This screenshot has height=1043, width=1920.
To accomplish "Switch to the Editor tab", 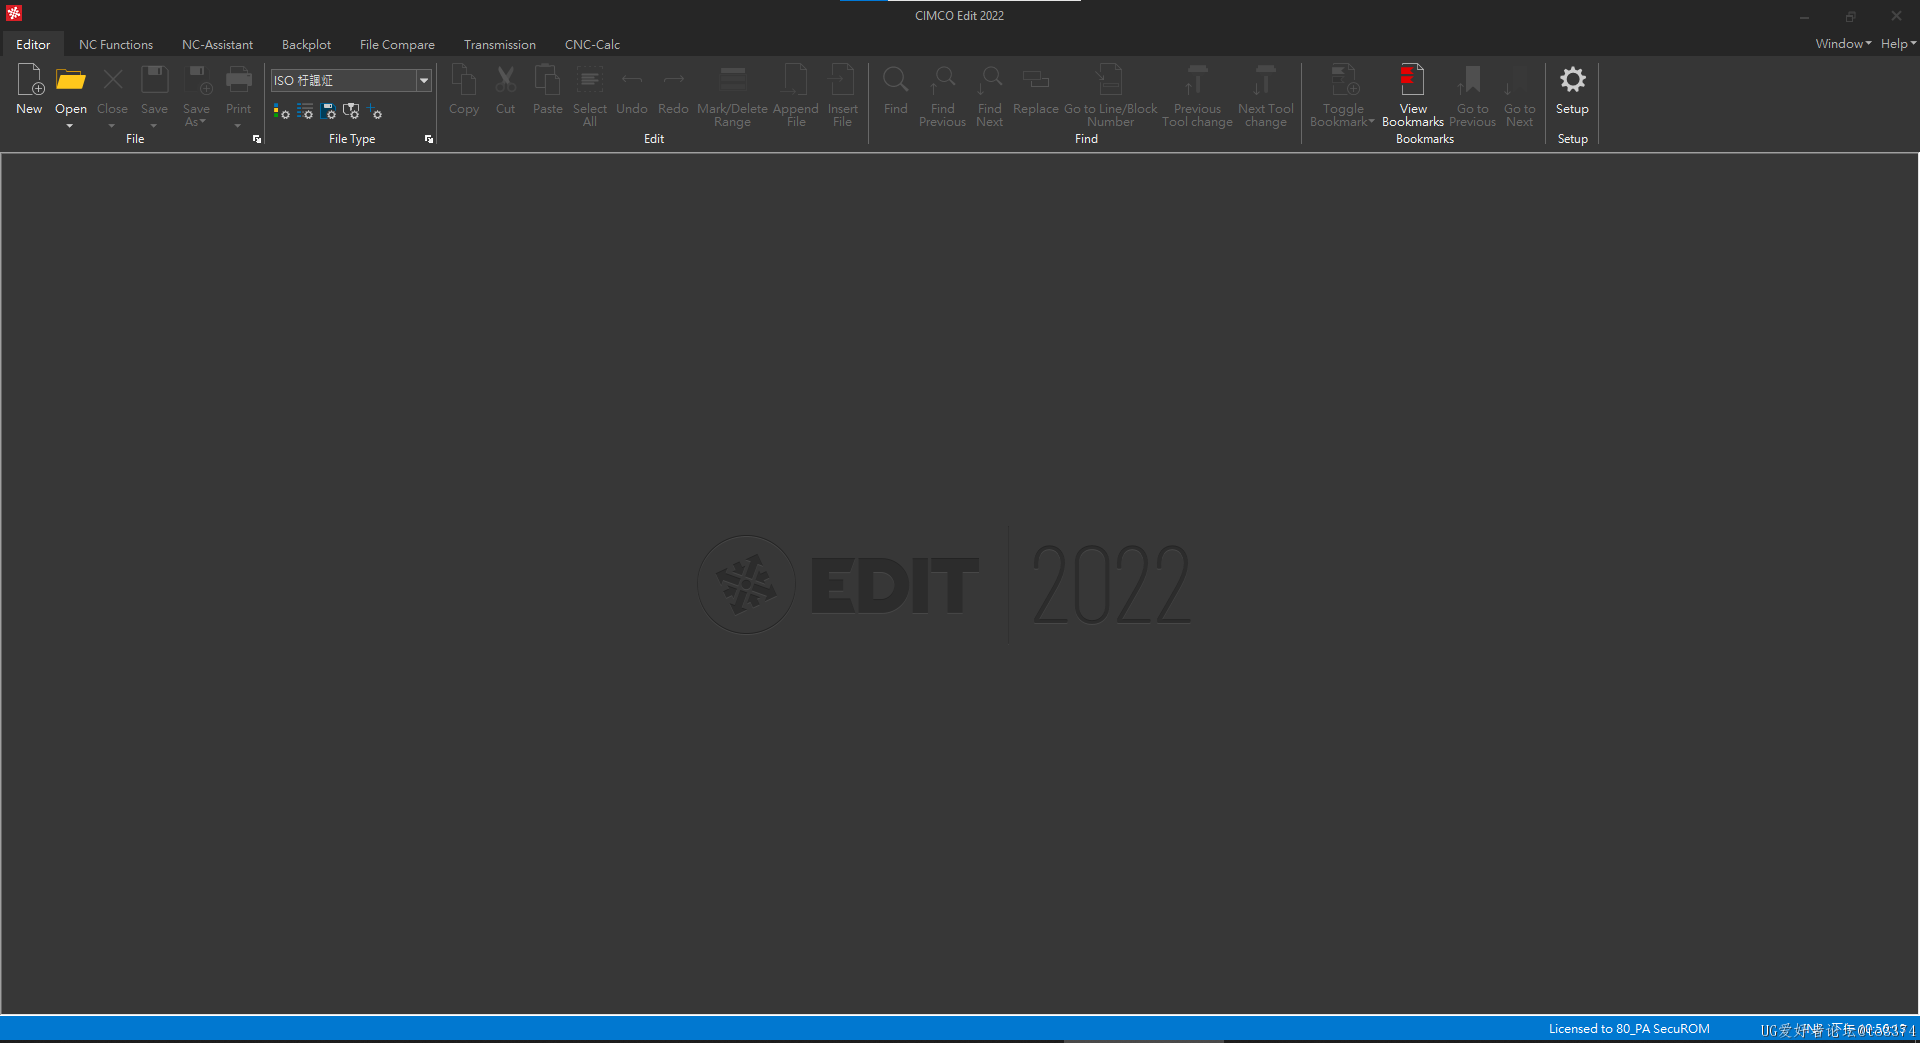I will pos(33,45).
